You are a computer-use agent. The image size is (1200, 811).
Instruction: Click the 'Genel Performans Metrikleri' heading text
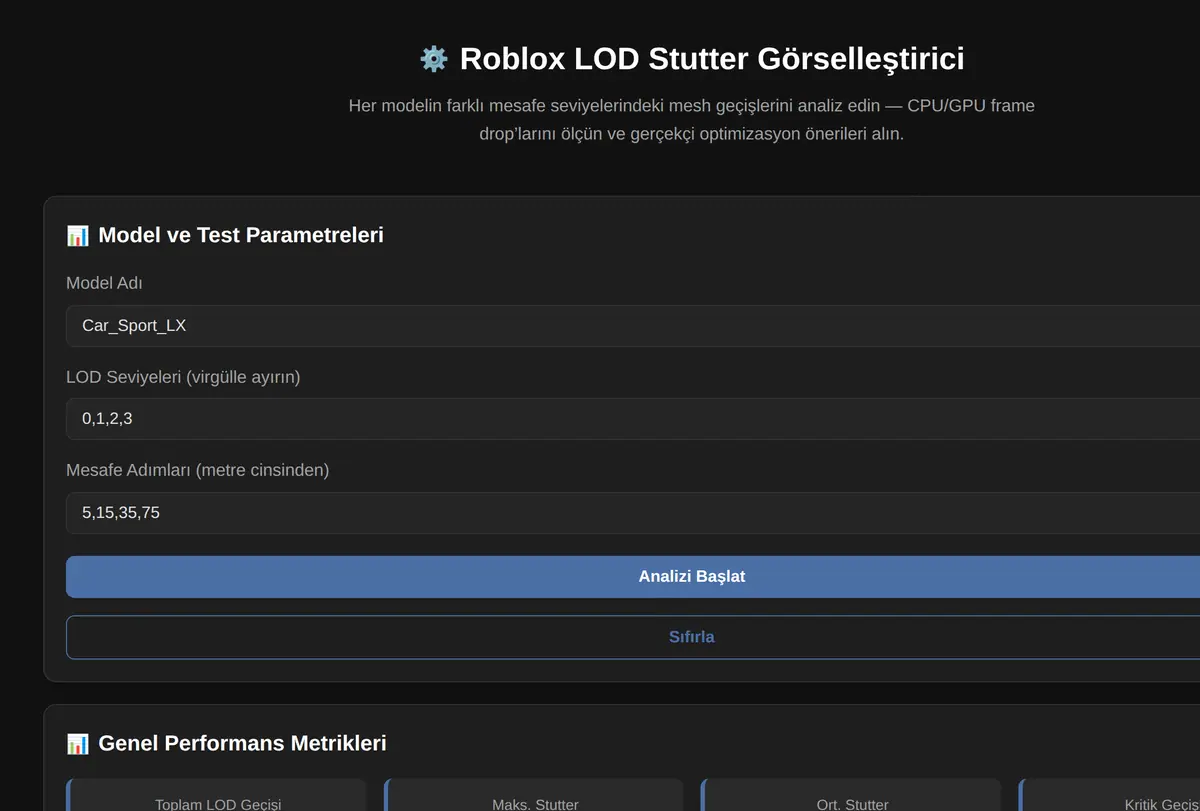(242, 743)
